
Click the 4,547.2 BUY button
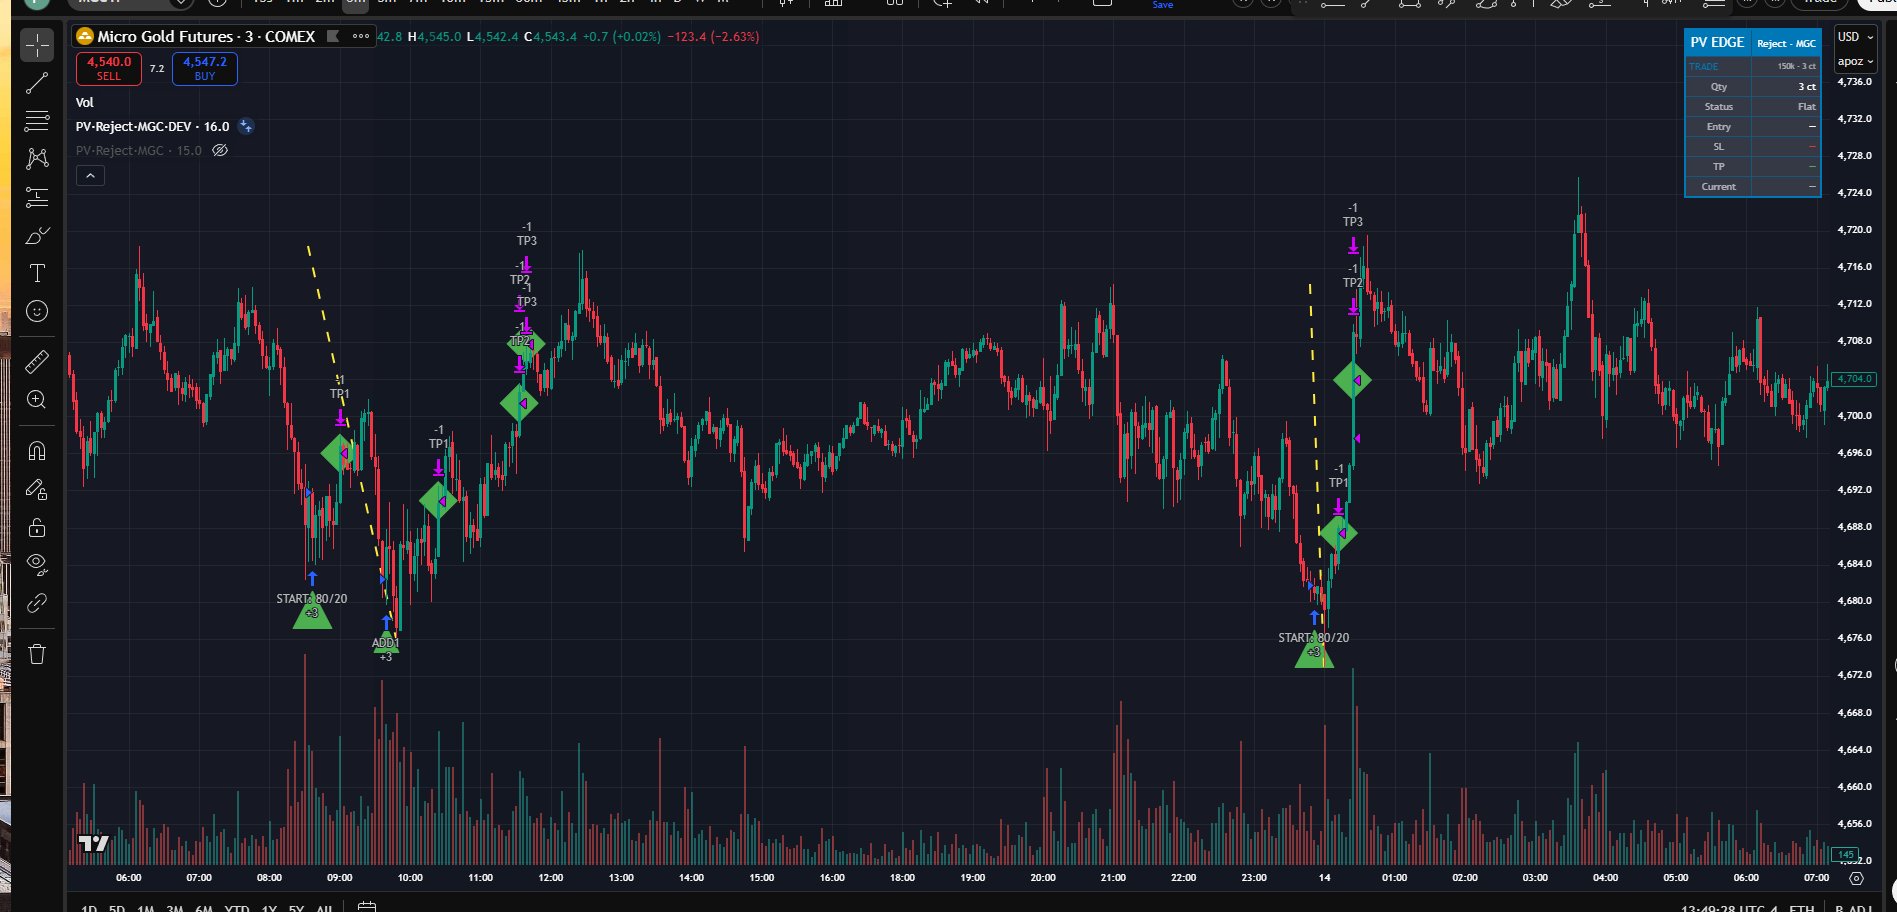[205, 68]
